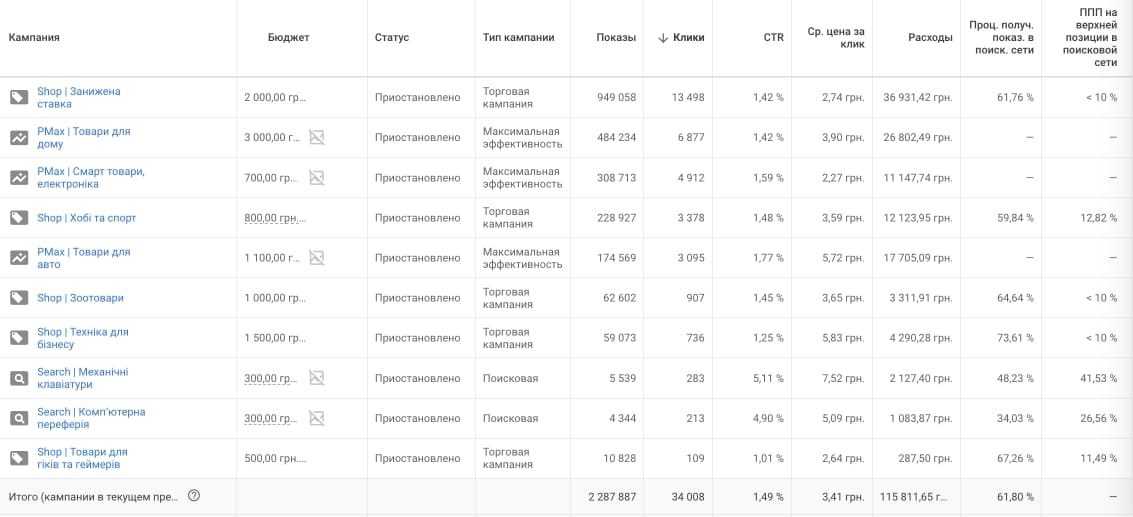
Task: Click the shopping tag icon for Shop | Занижена ставка
Action: (x=19, y=98)
